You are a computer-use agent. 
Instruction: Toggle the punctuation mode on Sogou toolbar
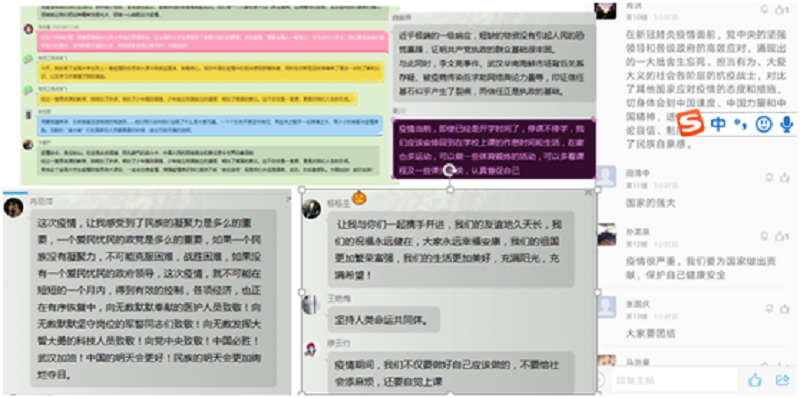click(x=740, y=124)
